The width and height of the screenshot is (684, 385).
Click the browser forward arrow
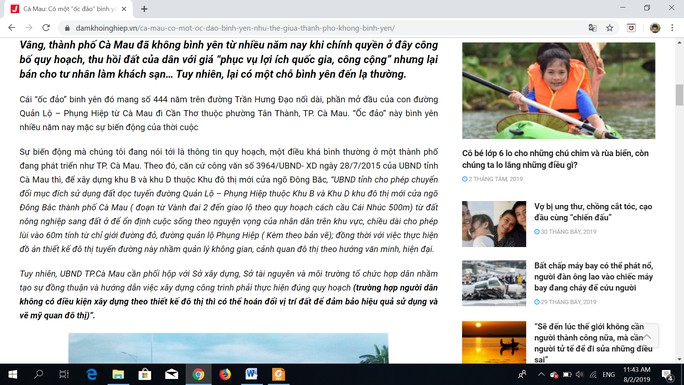click(29, 28)
